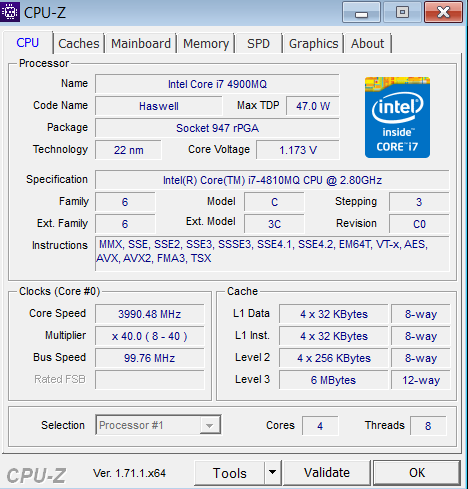The image size is (468, 489).
Task: Switch to the Caches tab
Action: [x=79, y=44]
